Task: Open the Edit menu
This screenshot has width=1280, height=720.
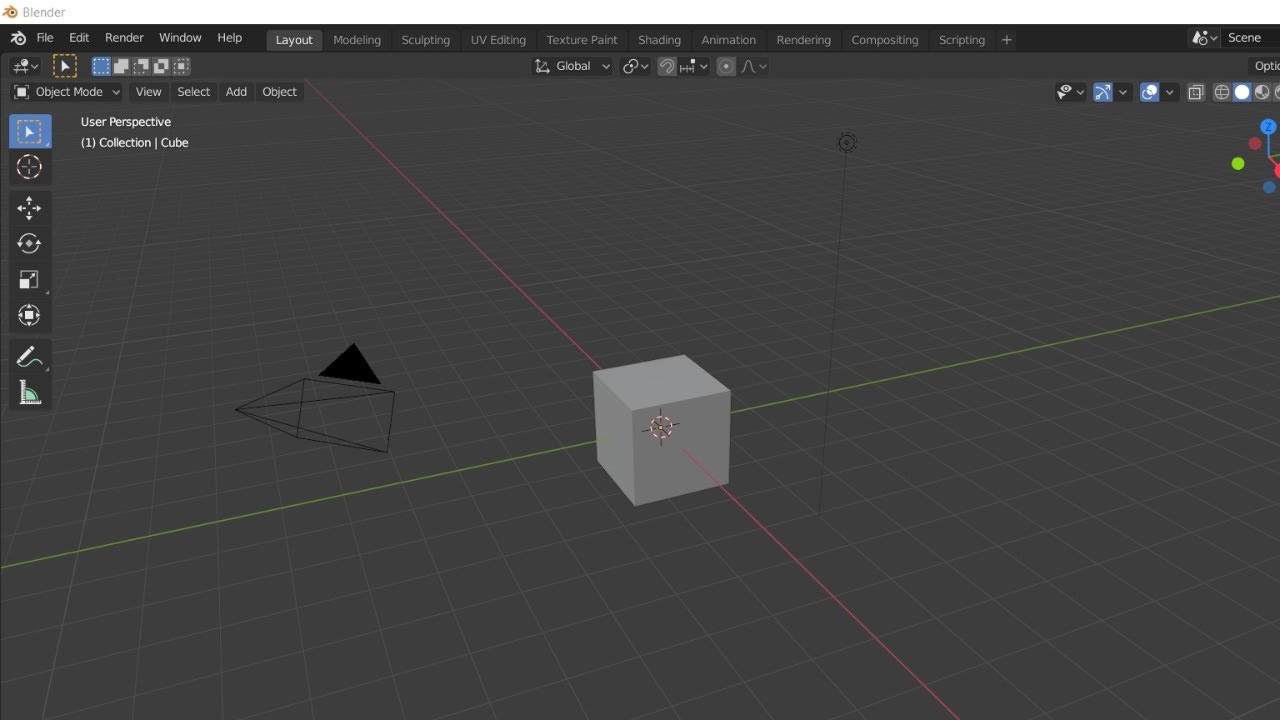Action: click(79, 38)
